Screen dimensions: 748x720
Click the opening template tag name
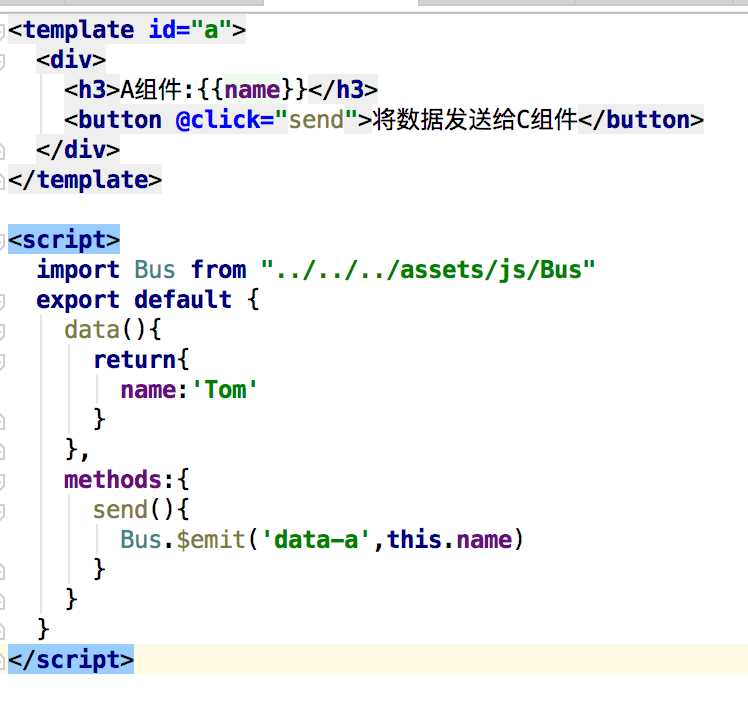tap(79, 31)
